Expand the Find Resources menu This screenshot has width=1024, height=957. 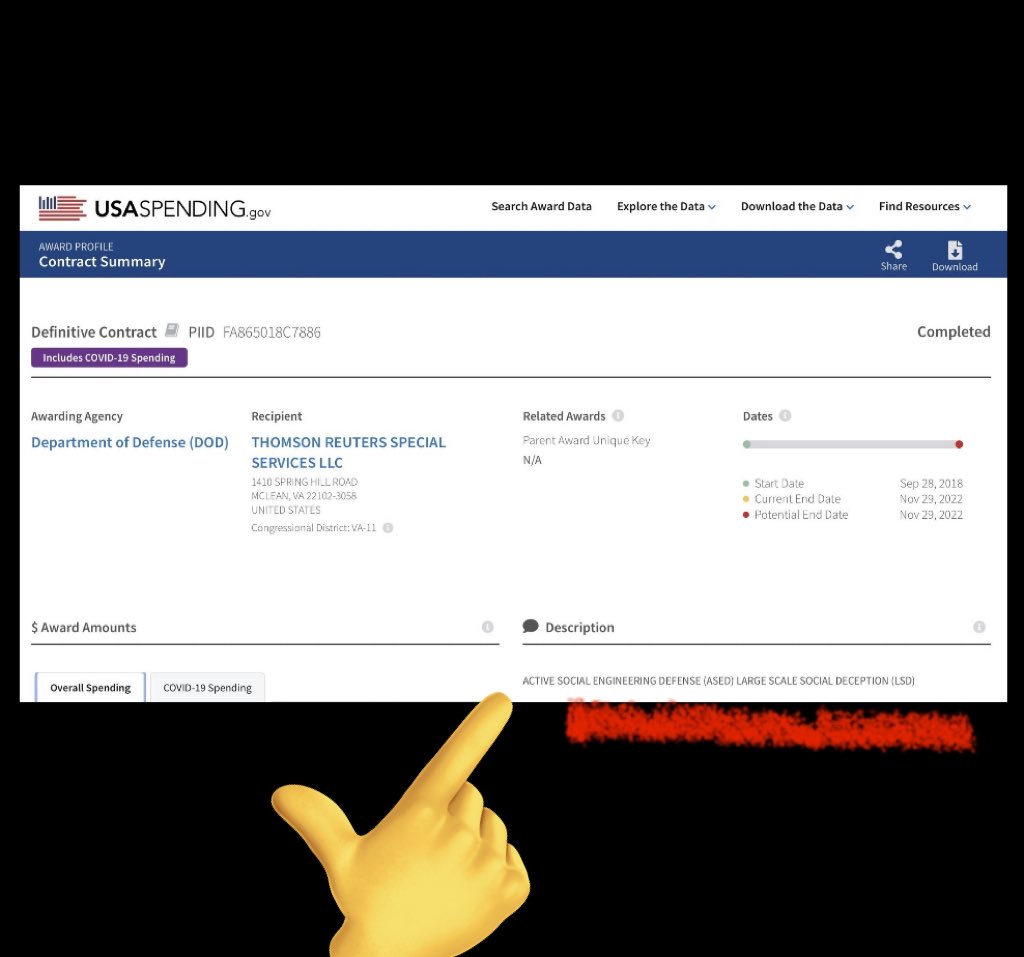pyautogui.click(x=924, y=206)
